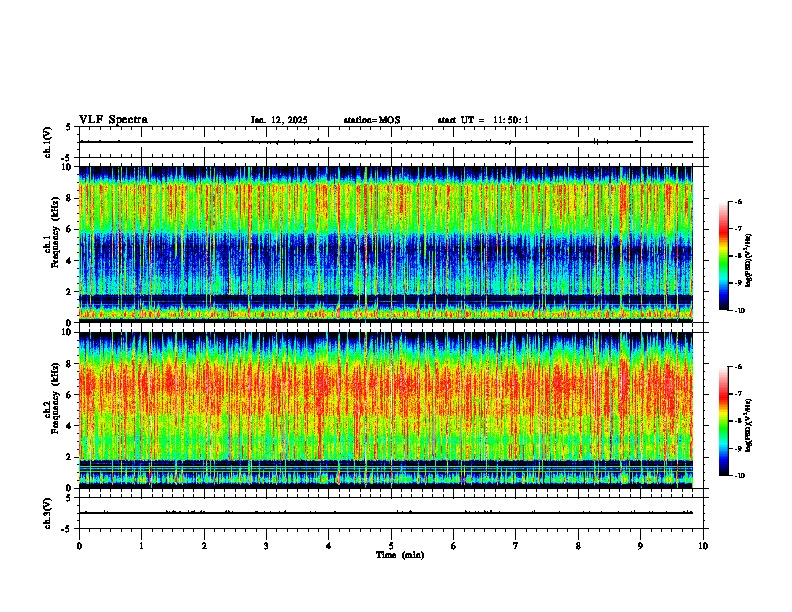Click the "8" kHz tick of ch.1 spectrogram
The image size is (792, 612).
tap(70, 198)
